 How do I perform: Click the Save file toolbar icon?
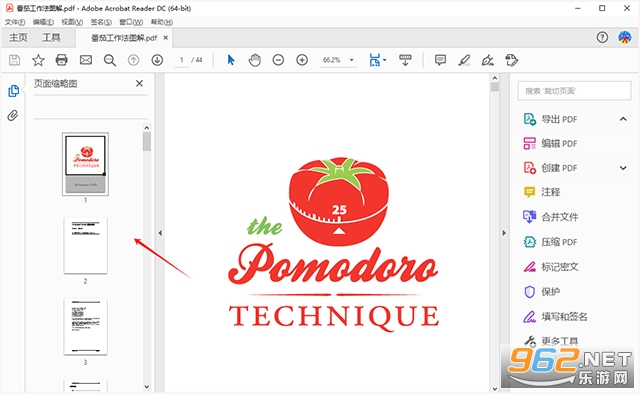15,60
